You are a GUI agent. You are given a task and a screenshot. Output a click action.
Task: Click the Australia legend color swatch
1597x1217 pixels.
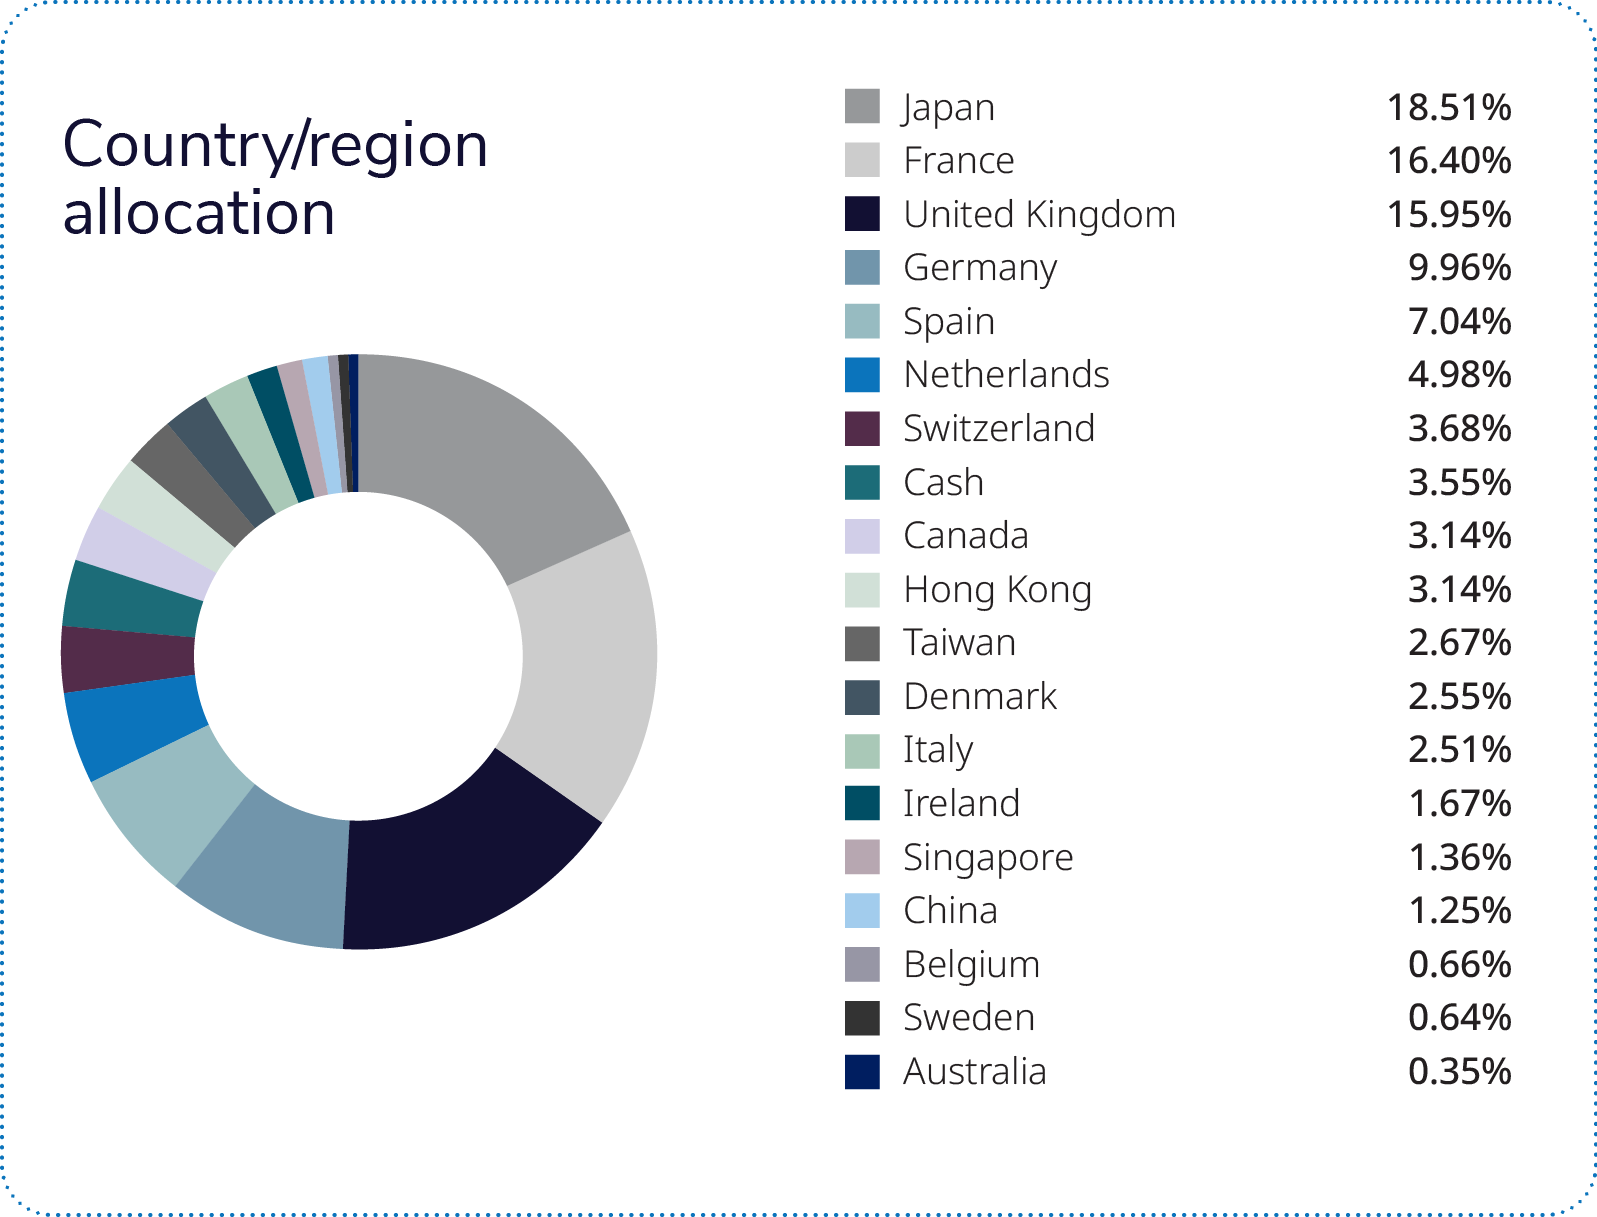(x=862, y=1072)
